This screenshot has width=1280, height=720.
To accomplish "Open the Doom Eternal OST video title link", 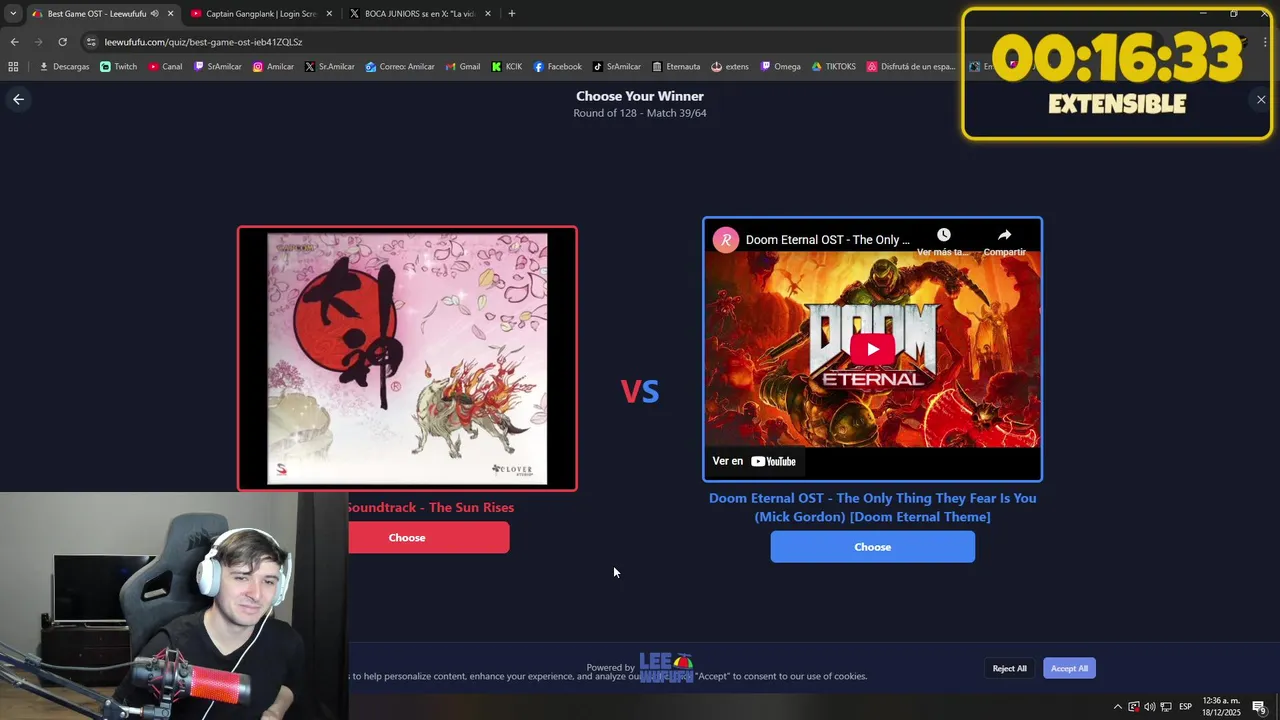I will 828,240.
